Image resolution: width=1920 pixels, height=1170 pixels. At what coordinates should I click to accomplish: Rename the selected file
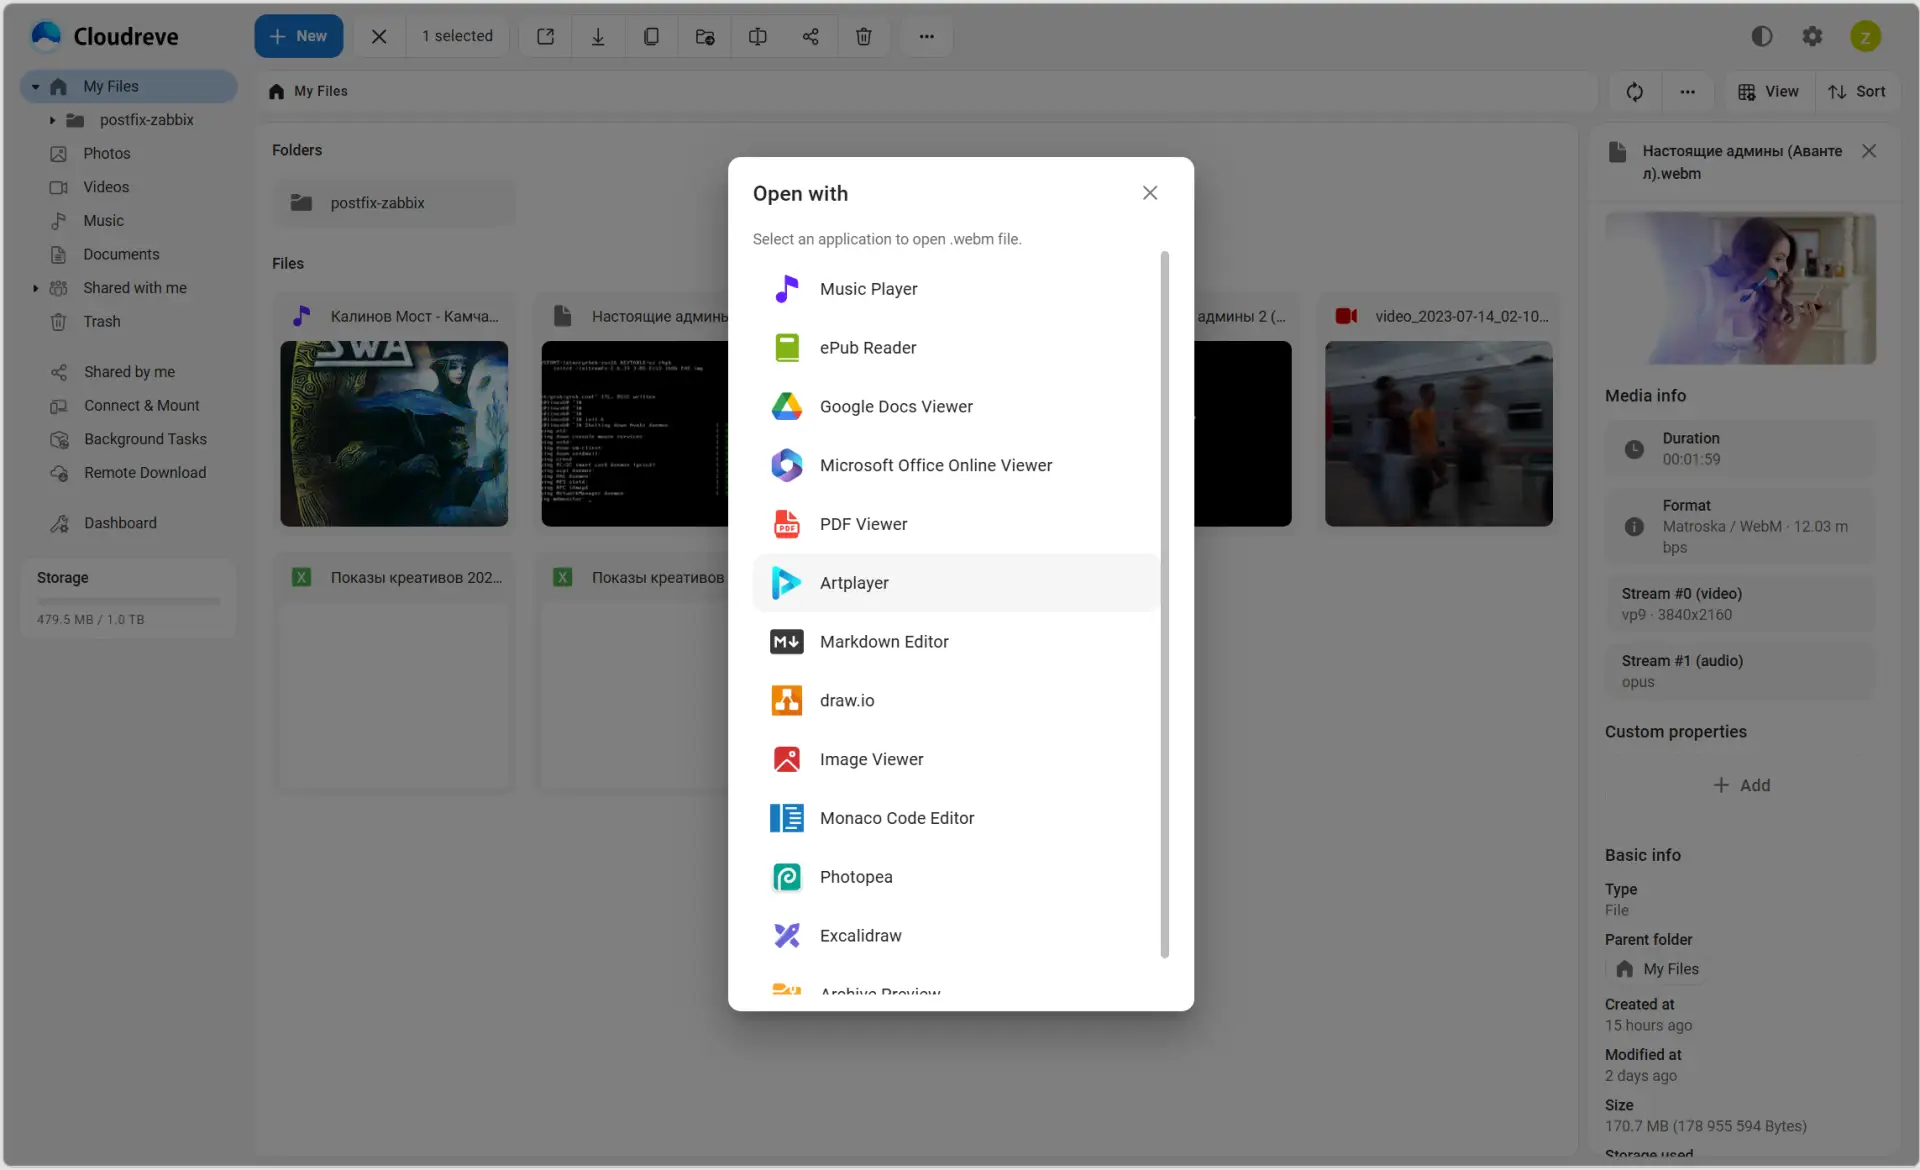757,36
